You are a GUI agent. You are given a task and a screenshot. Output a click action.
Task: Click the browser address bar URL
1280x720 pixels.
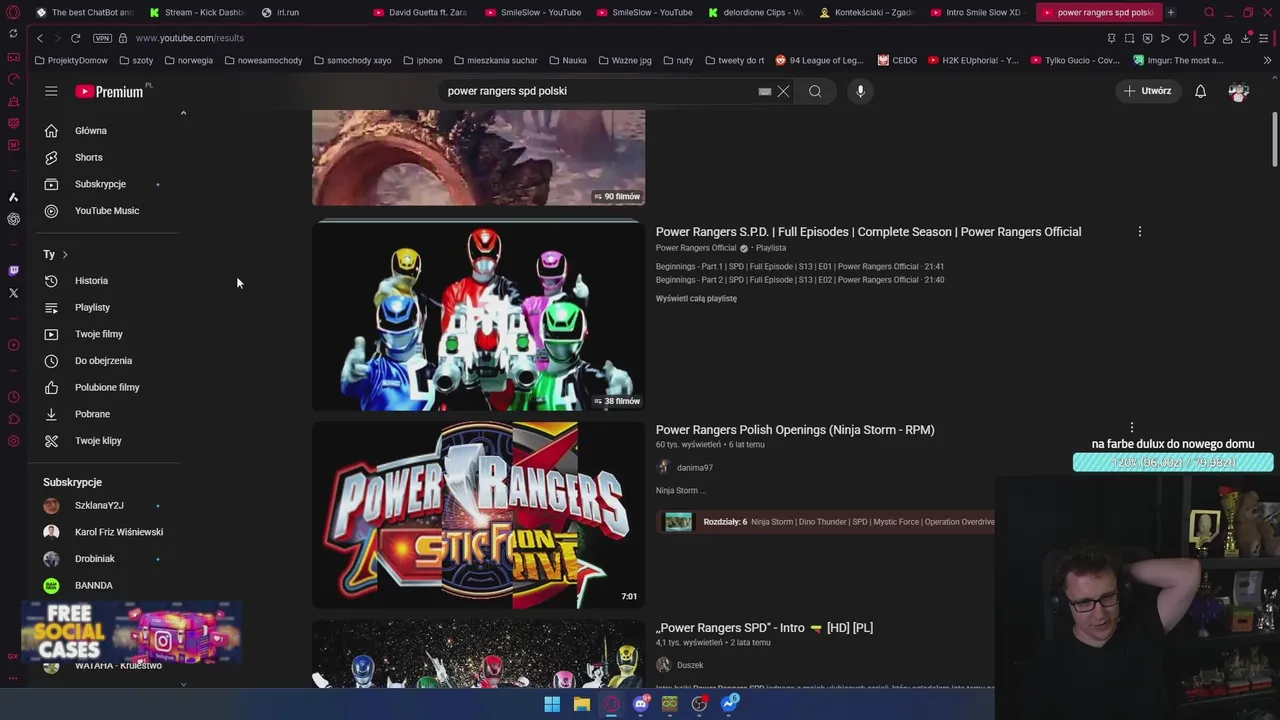(x=190, y=38)
